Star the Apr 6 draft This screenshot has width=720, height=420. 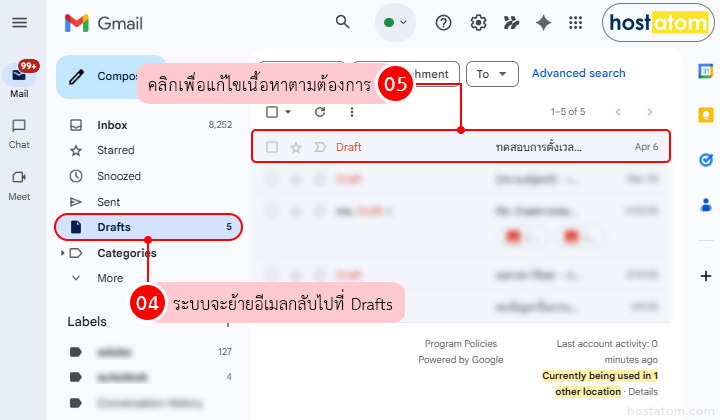coord(296,147)
